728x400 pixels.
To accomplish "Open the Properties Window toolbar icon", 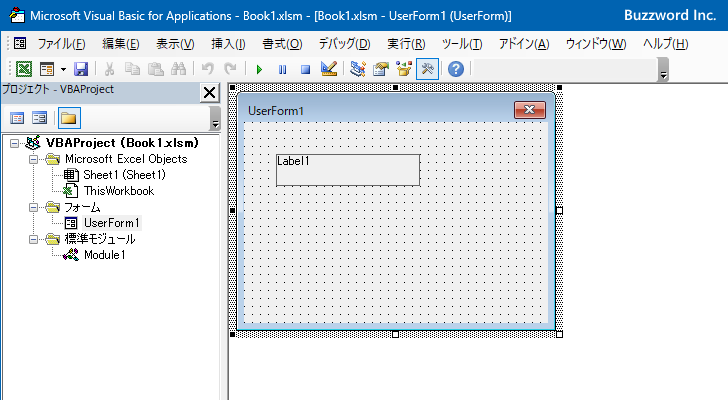I will click(x=381, y=69).
